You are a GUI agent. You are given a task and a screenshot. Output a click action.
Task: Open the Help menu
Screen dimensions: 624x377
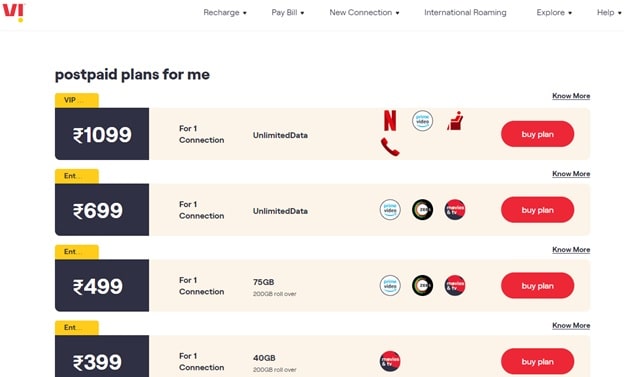(609, 12)
